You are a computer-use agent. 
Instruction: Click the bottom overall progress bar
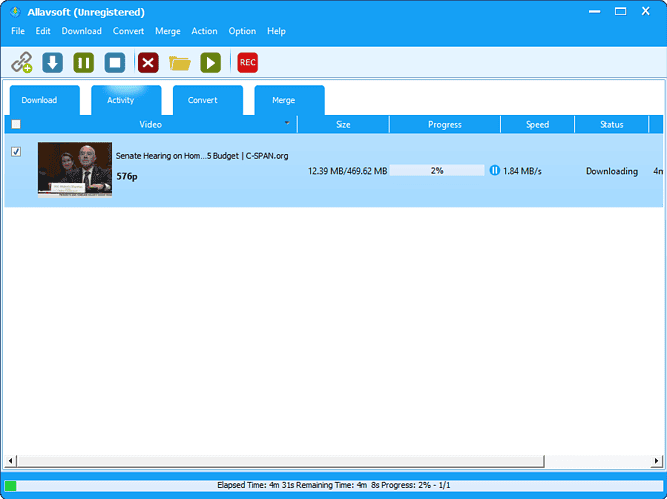coord(334,485)
